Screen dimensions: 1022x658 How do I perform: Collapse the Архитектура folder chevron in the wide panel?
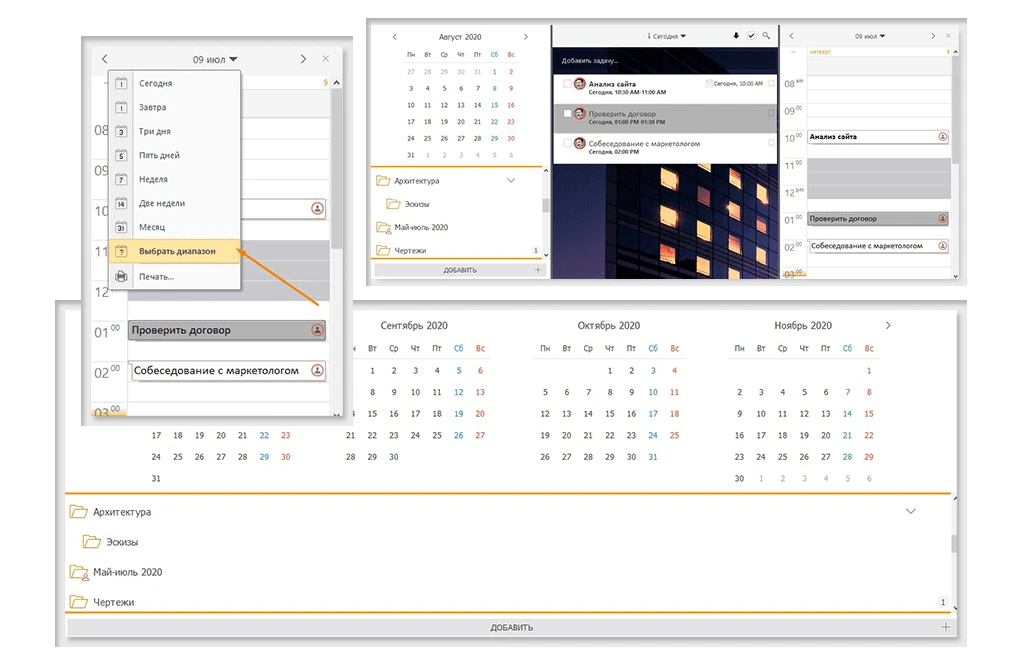910,511
